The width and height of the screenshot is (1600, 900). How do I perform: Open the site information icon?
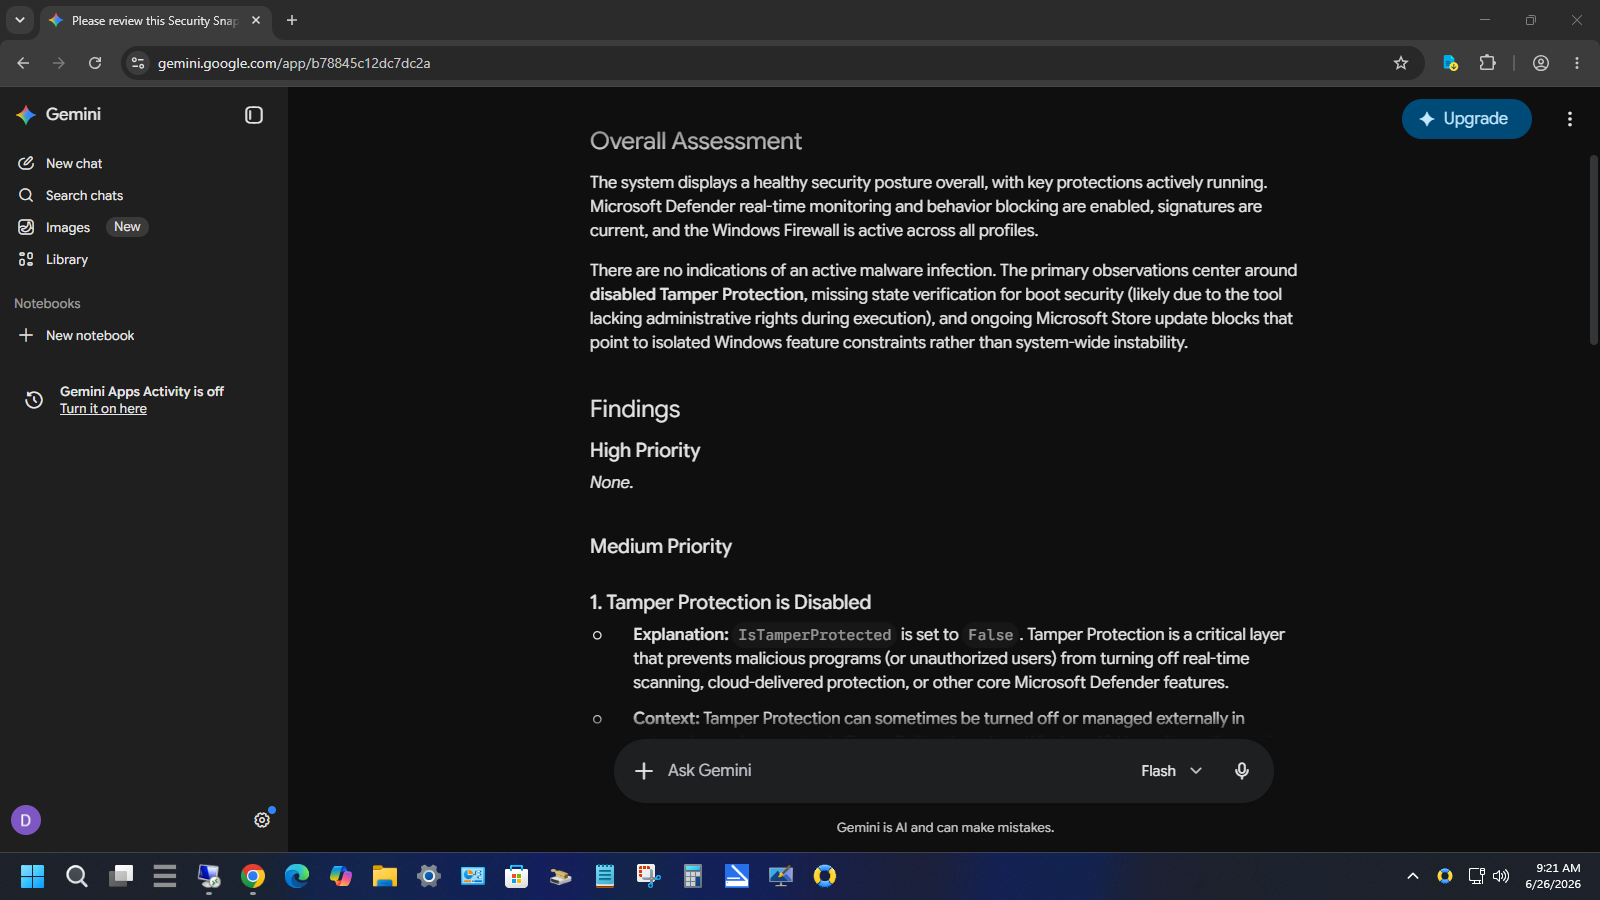point(138,63)
